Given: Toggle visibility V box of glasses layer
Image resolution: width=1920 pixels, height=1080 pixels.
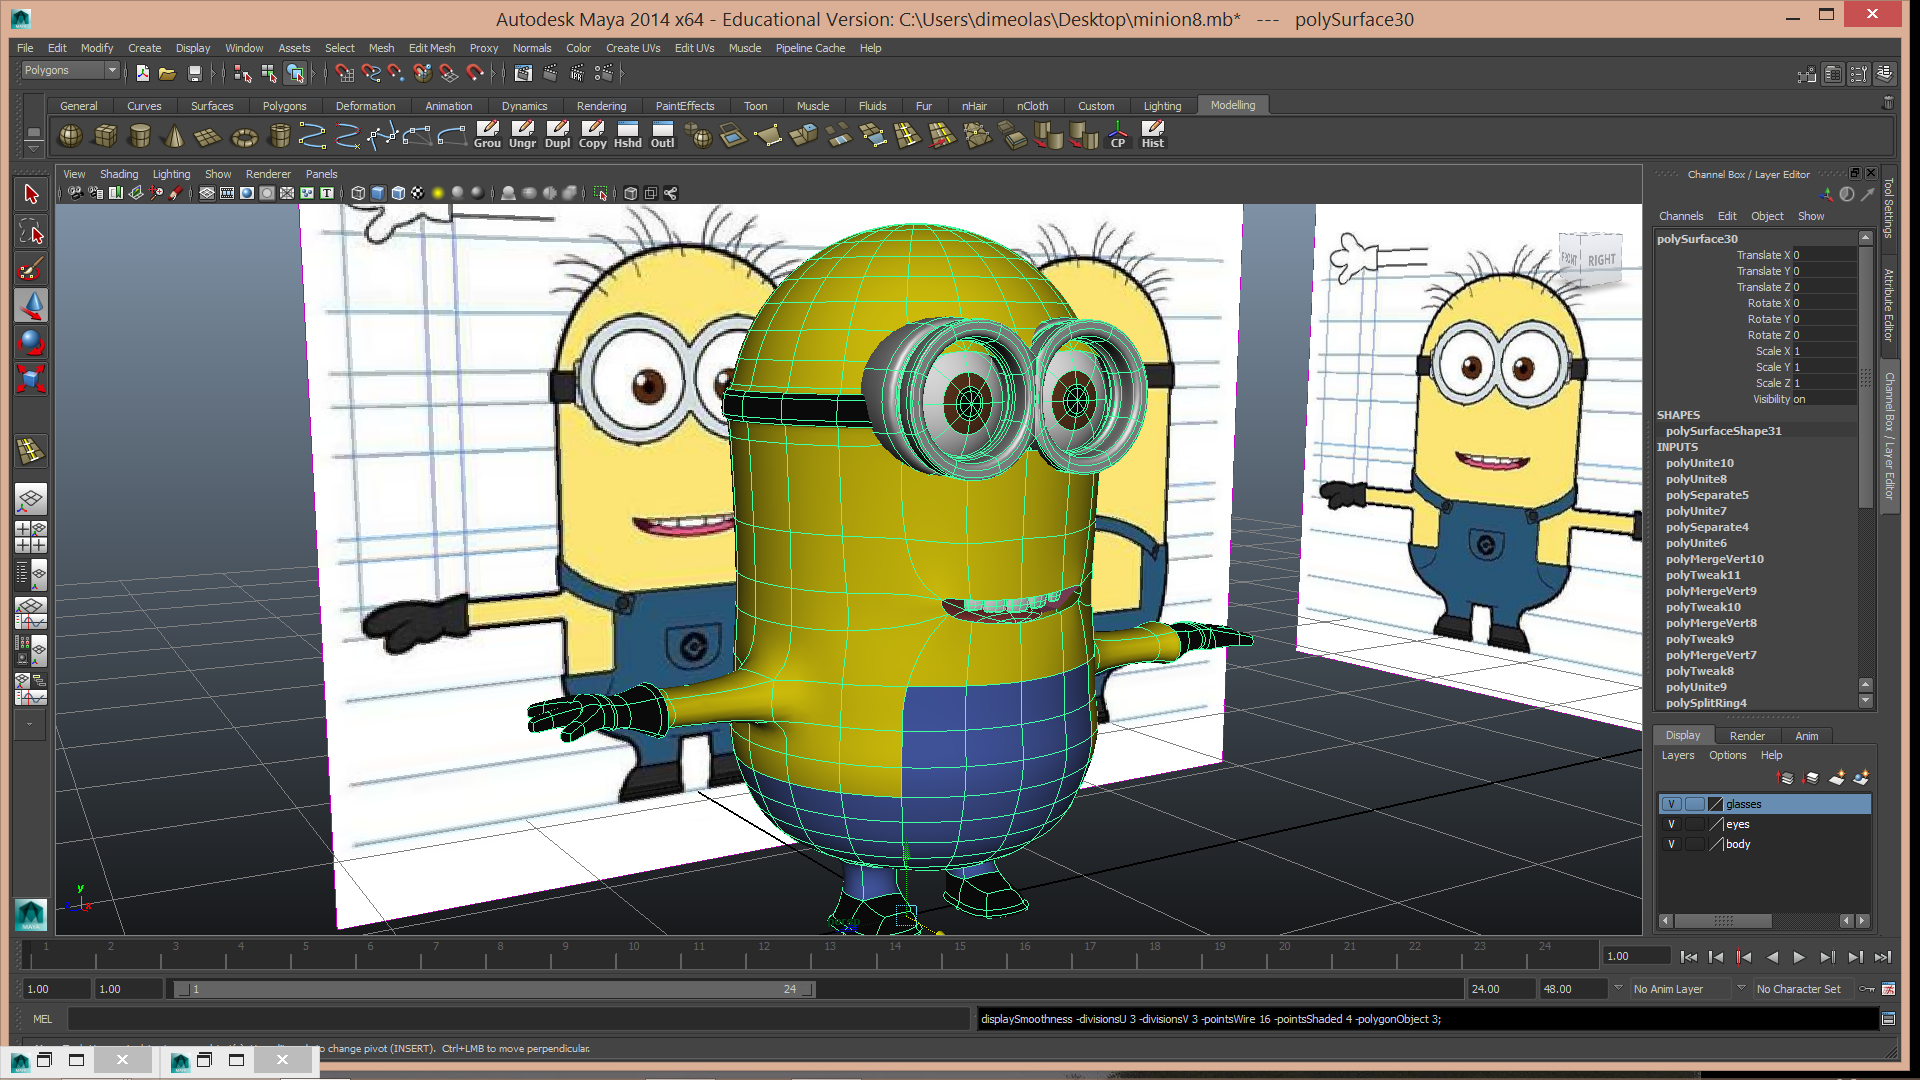Looking at the screenshot, I should click(x=1671, y=804).
